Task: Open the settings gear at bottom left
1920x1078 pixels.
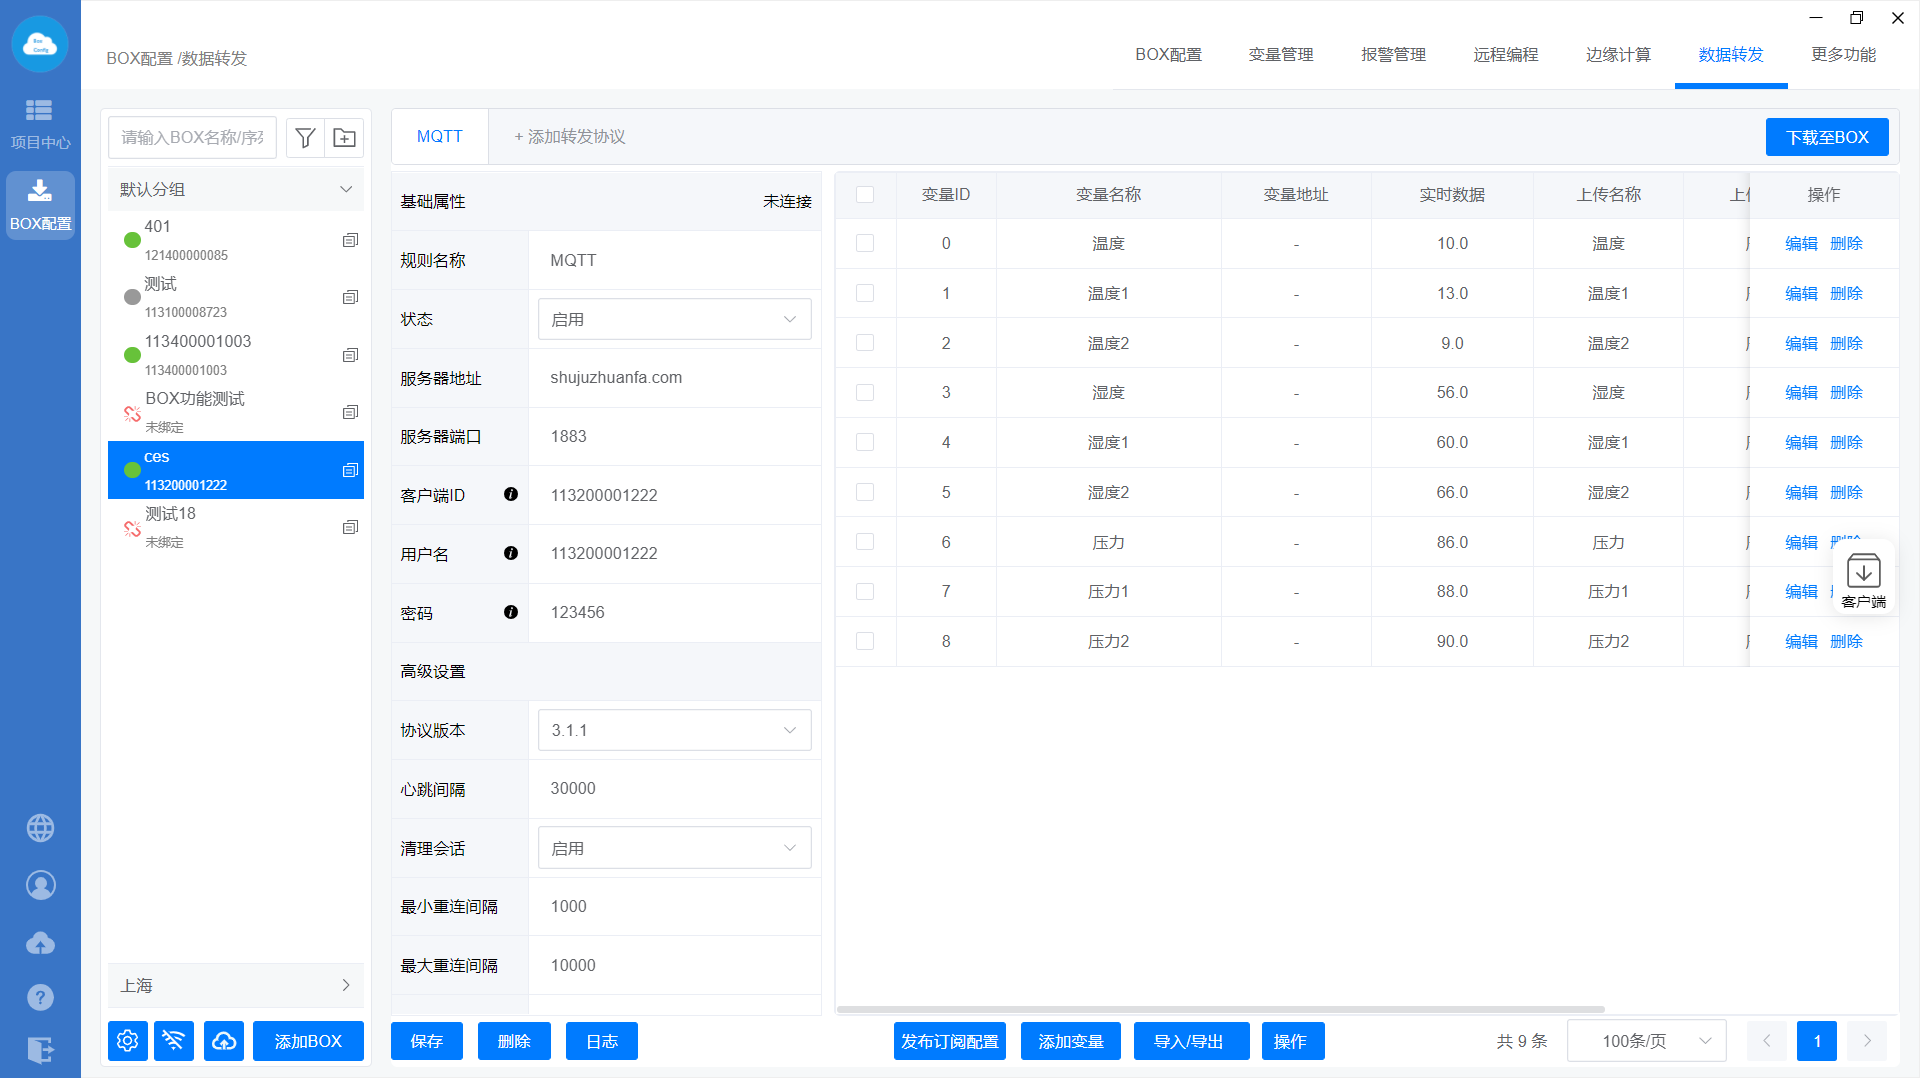Action: point(128,1041)
